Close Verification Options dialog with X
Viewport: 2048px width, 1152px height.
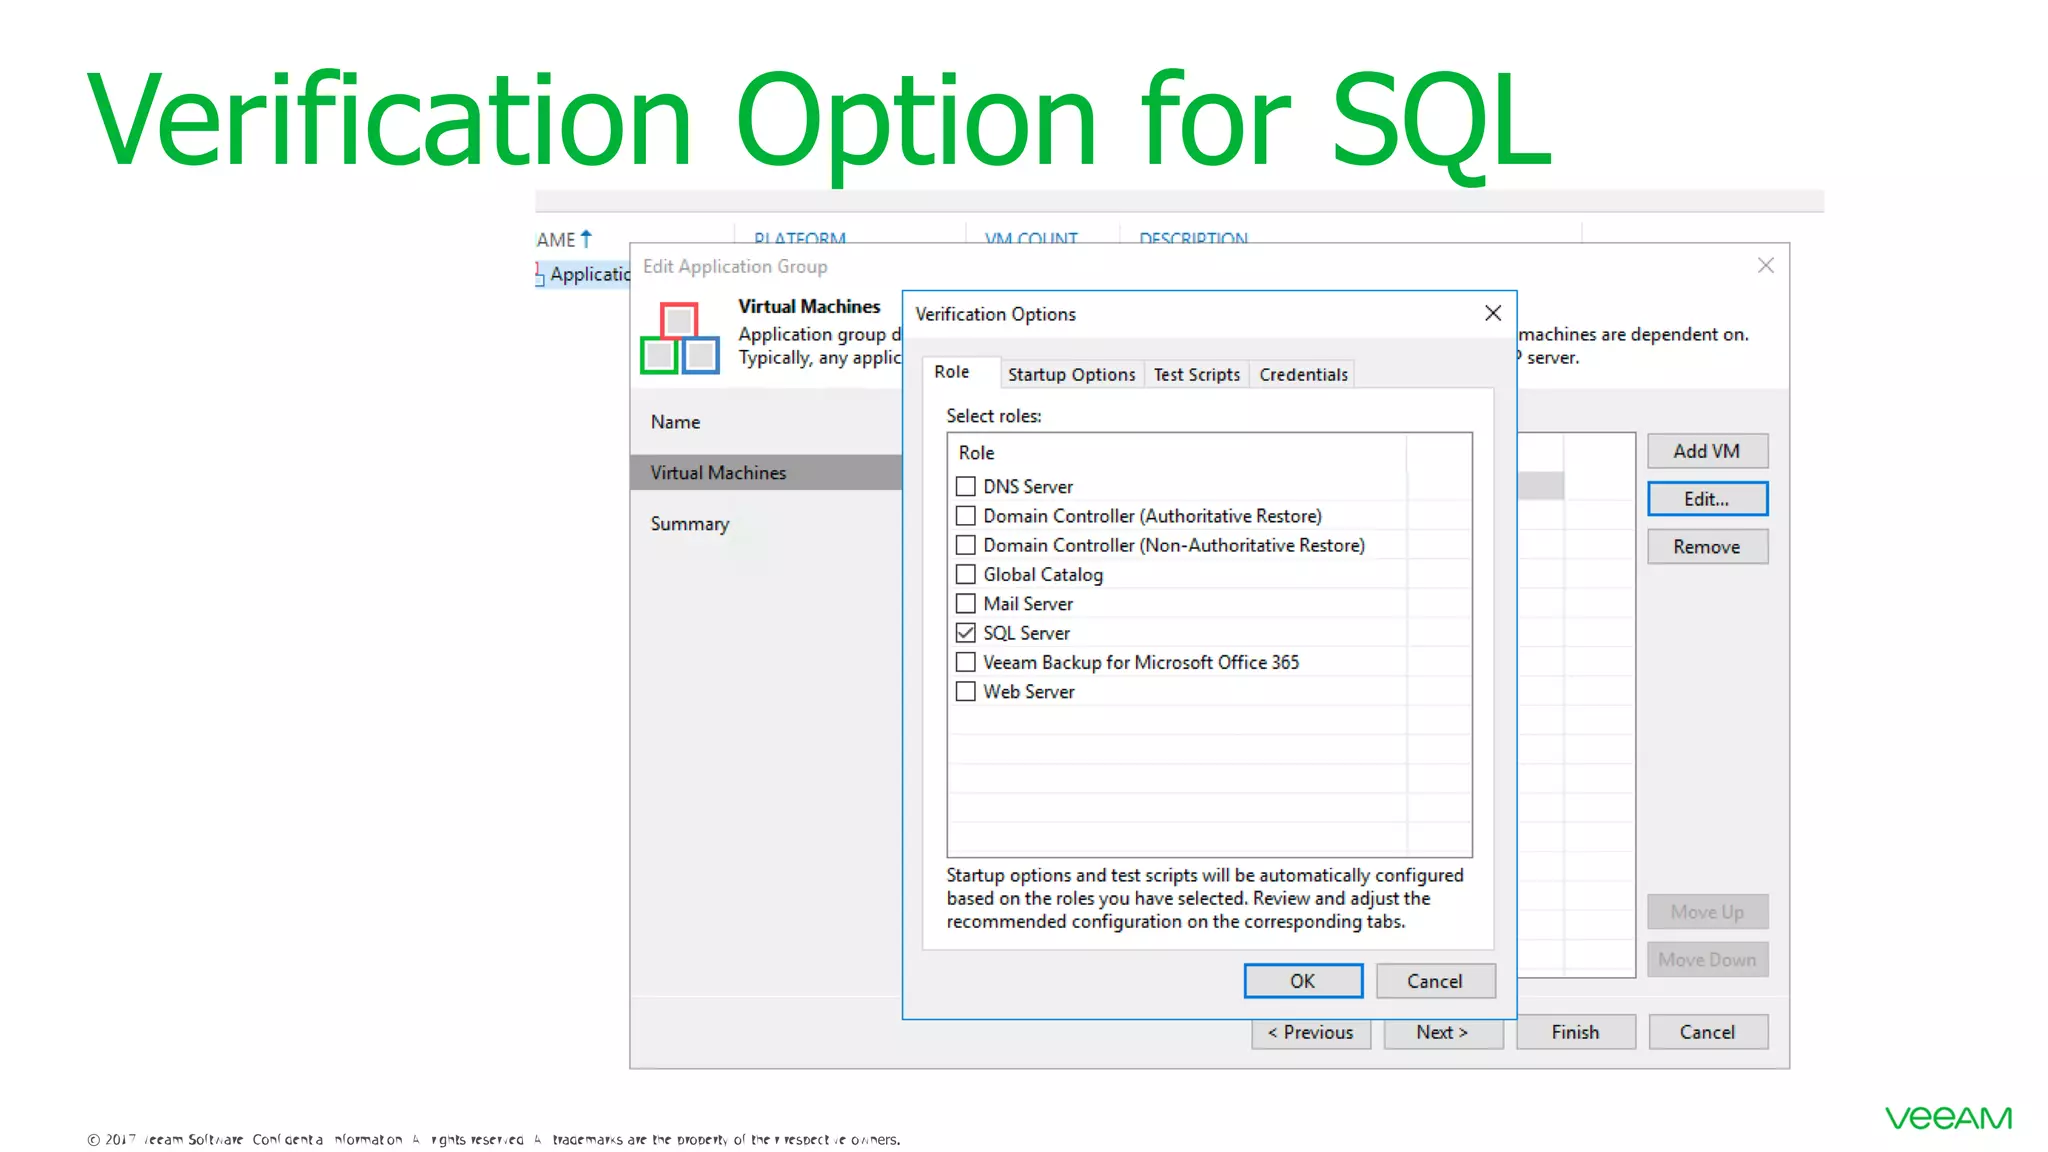(1493, 313)
